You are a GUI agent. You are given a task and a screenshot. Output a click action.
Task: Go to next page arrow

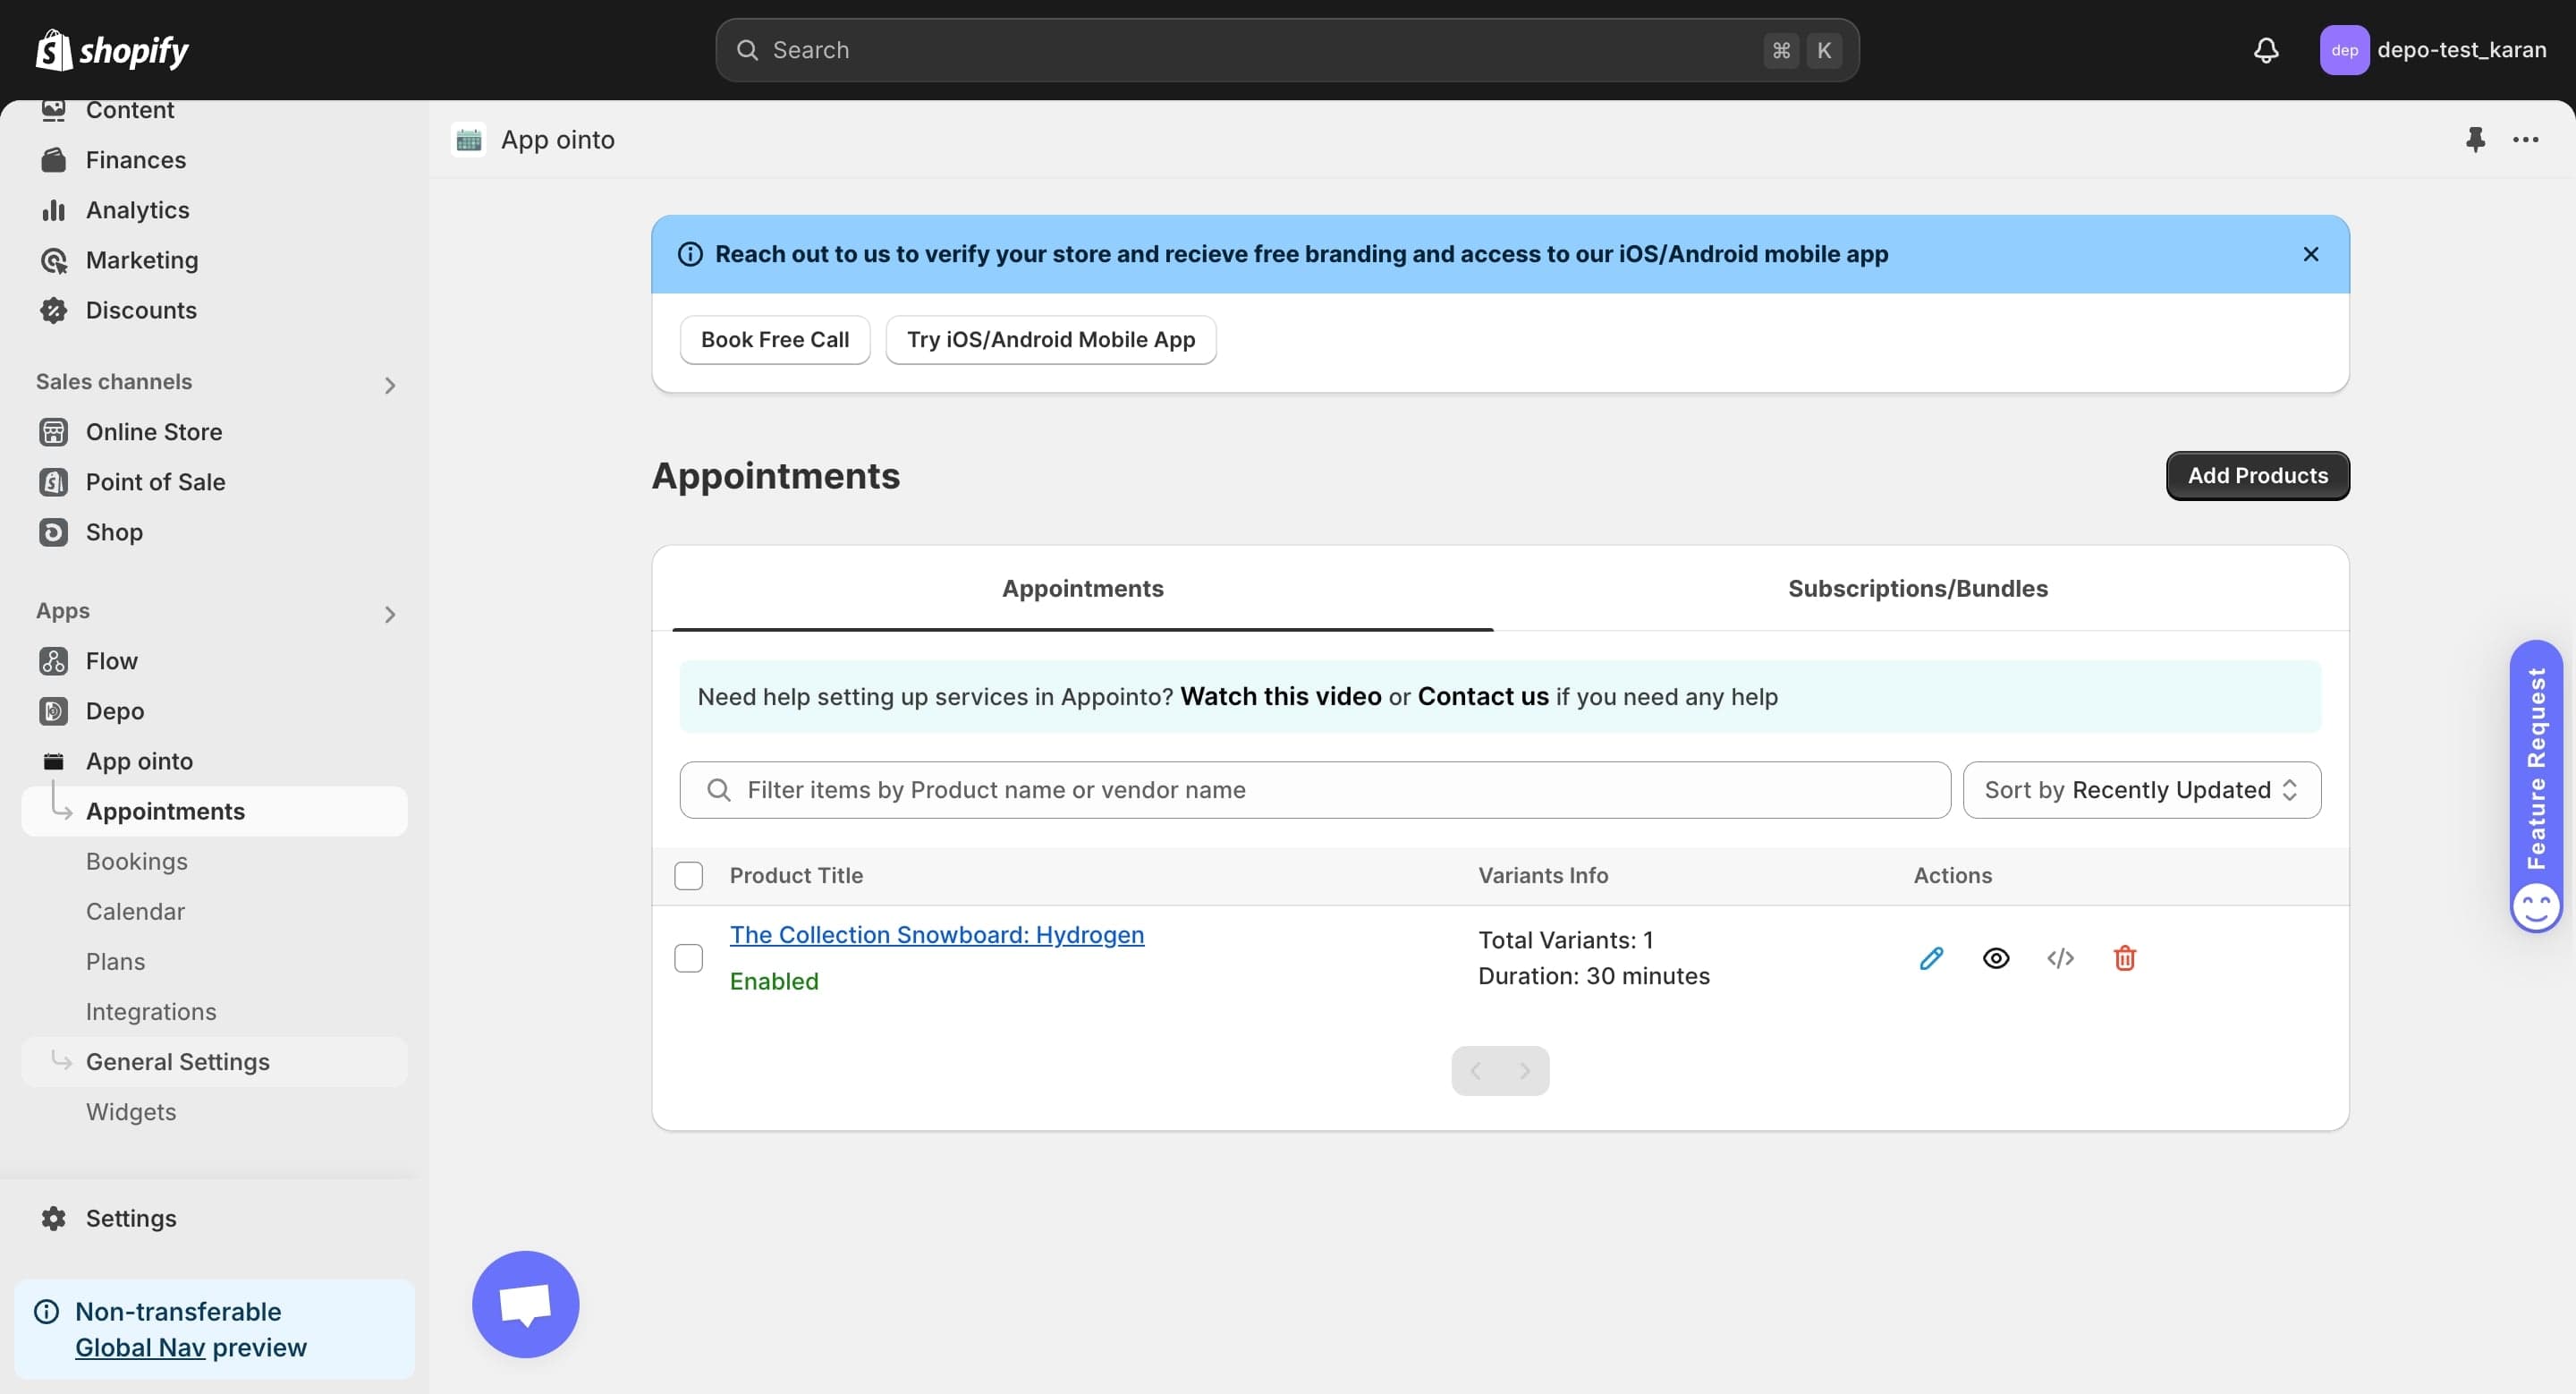pos(1525,1071)
